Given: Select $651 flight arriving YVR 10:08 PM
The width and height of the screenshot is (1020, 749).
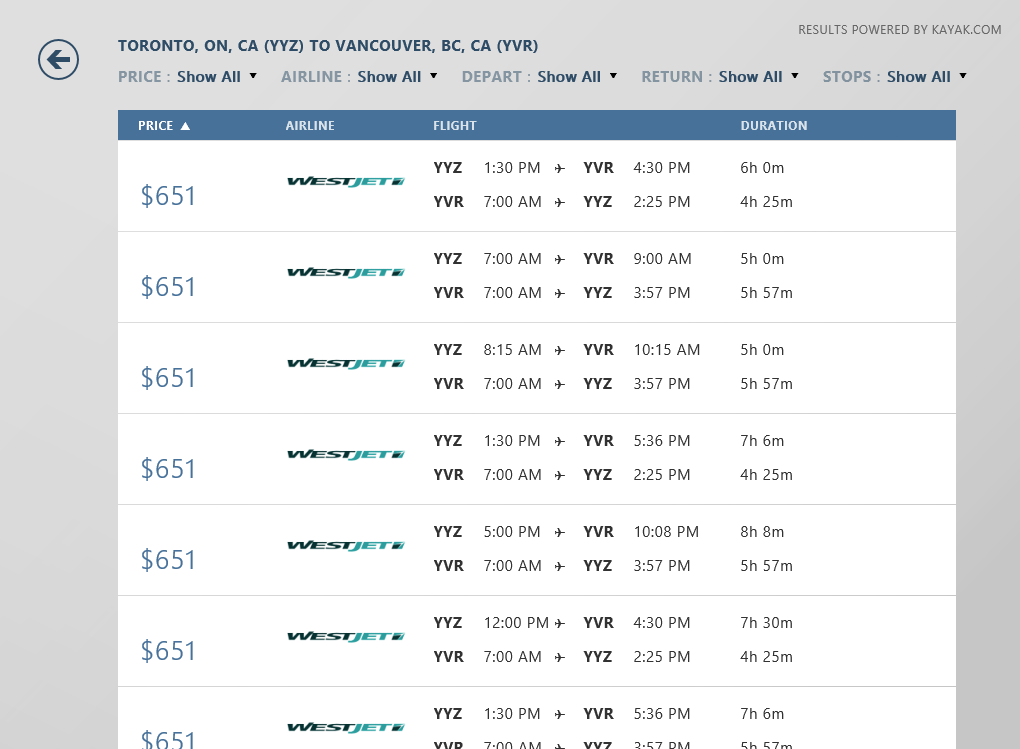Looking at the screenshot, I should tap(537, 551).
